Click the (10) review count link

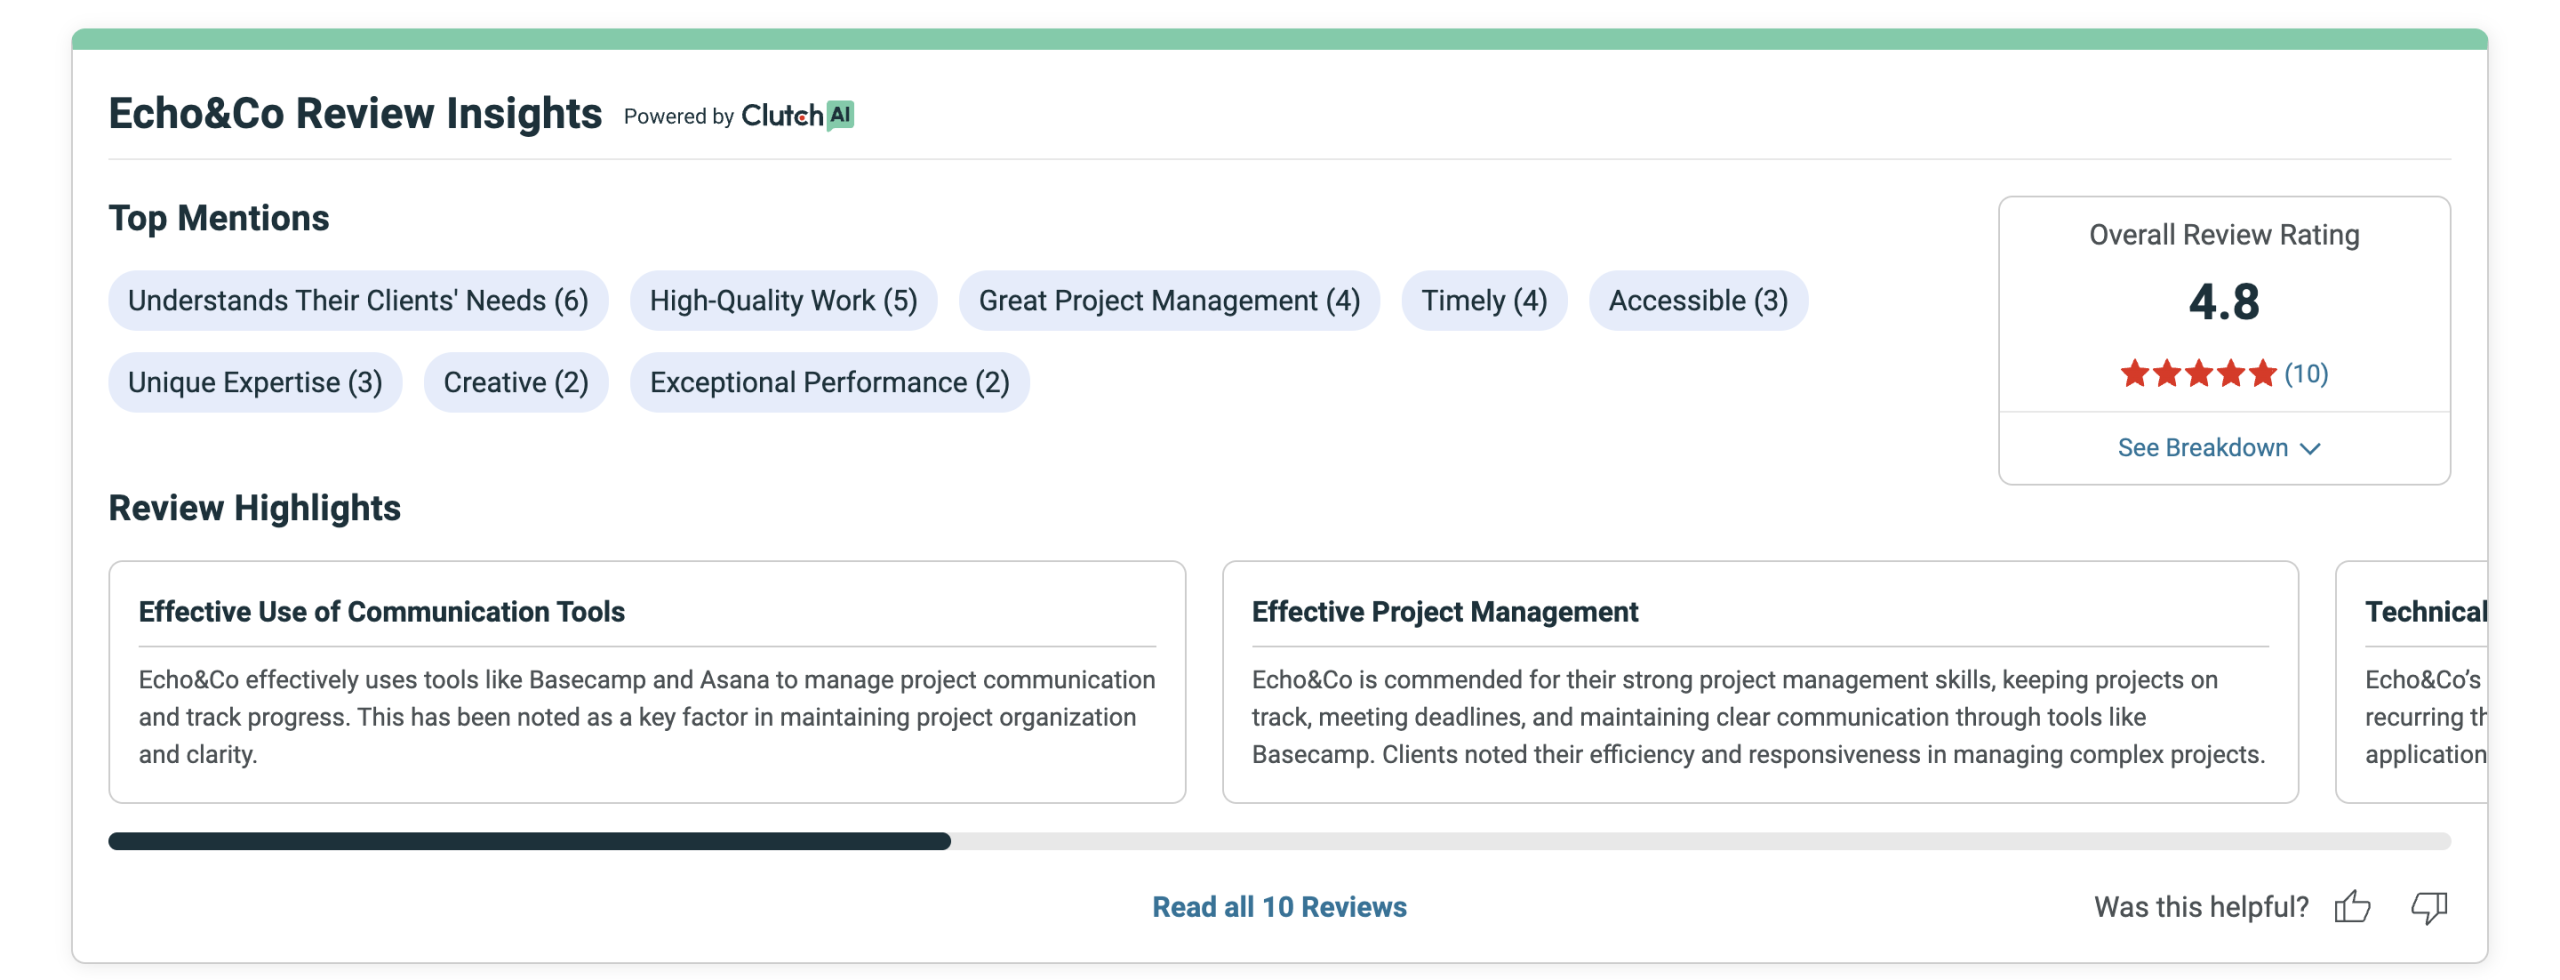tap(2305, 374)
